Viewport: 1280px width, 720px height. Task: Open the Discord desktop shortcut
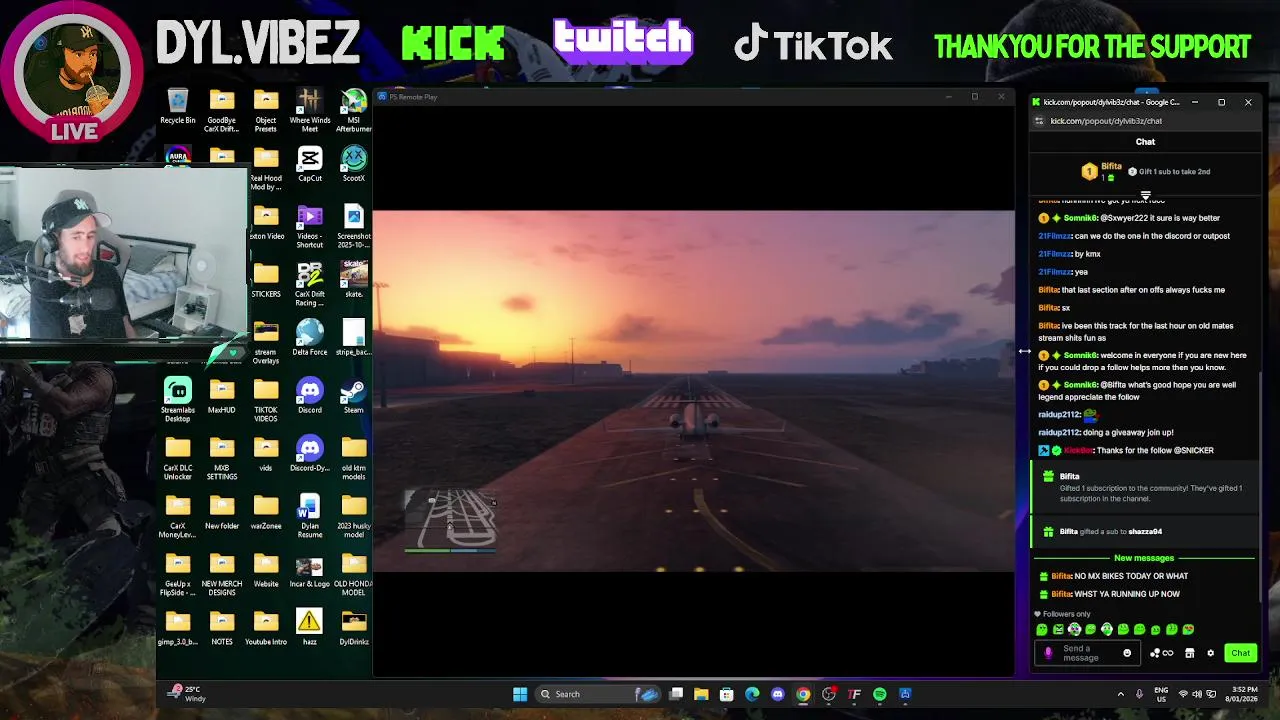(x=310, y=396)
